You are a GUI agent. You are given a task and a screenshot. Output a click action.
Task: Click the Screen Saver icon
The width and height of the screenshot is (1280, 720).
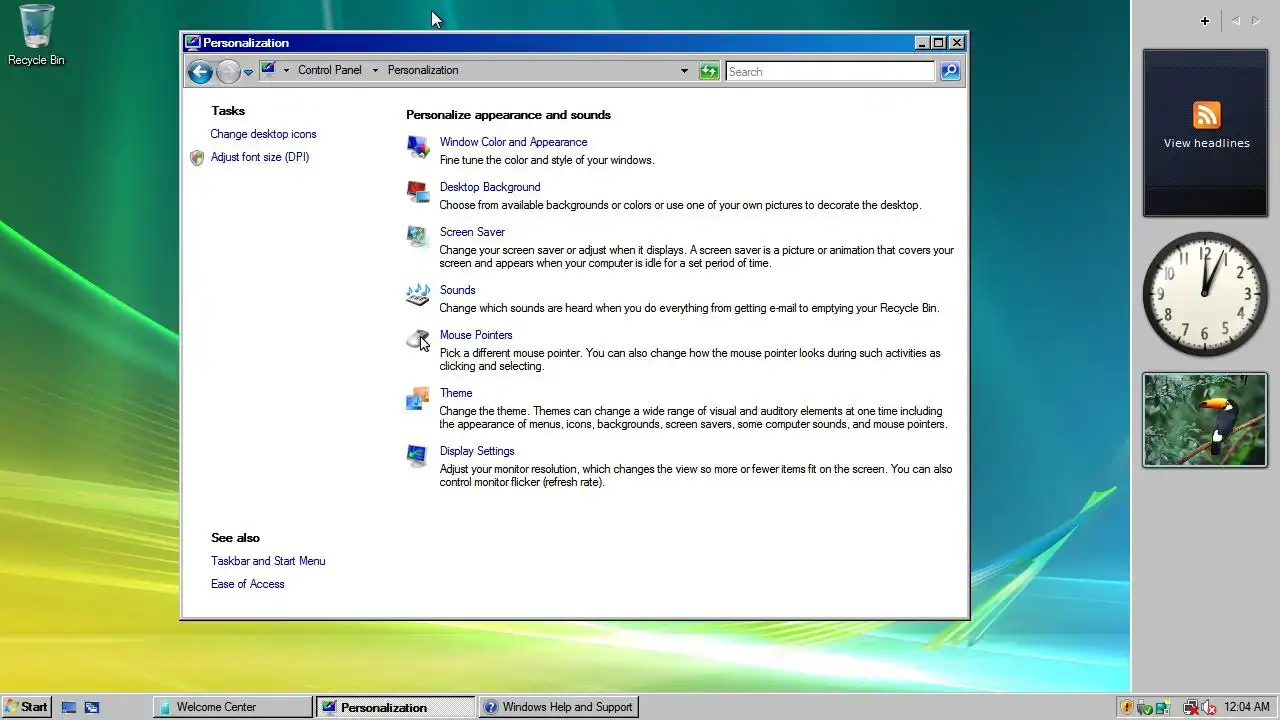coord(418,236)
